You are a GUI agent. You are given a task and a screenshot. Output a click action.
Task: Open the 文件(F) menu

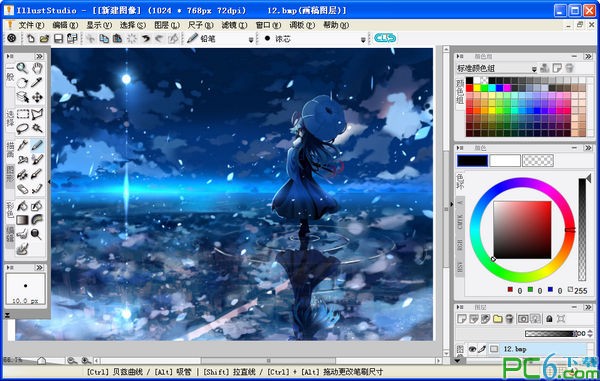coord(31,25)
